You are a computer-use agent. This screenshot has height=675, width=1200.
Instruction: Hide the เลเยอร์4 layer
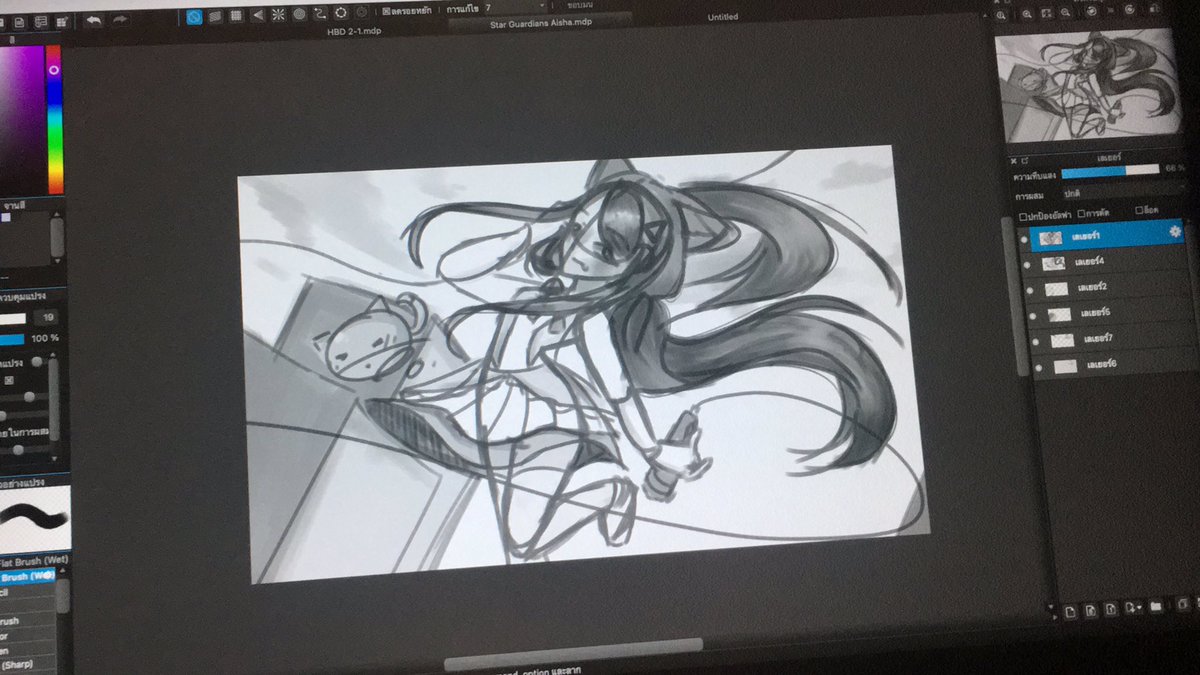click(x=1027, y=265)
